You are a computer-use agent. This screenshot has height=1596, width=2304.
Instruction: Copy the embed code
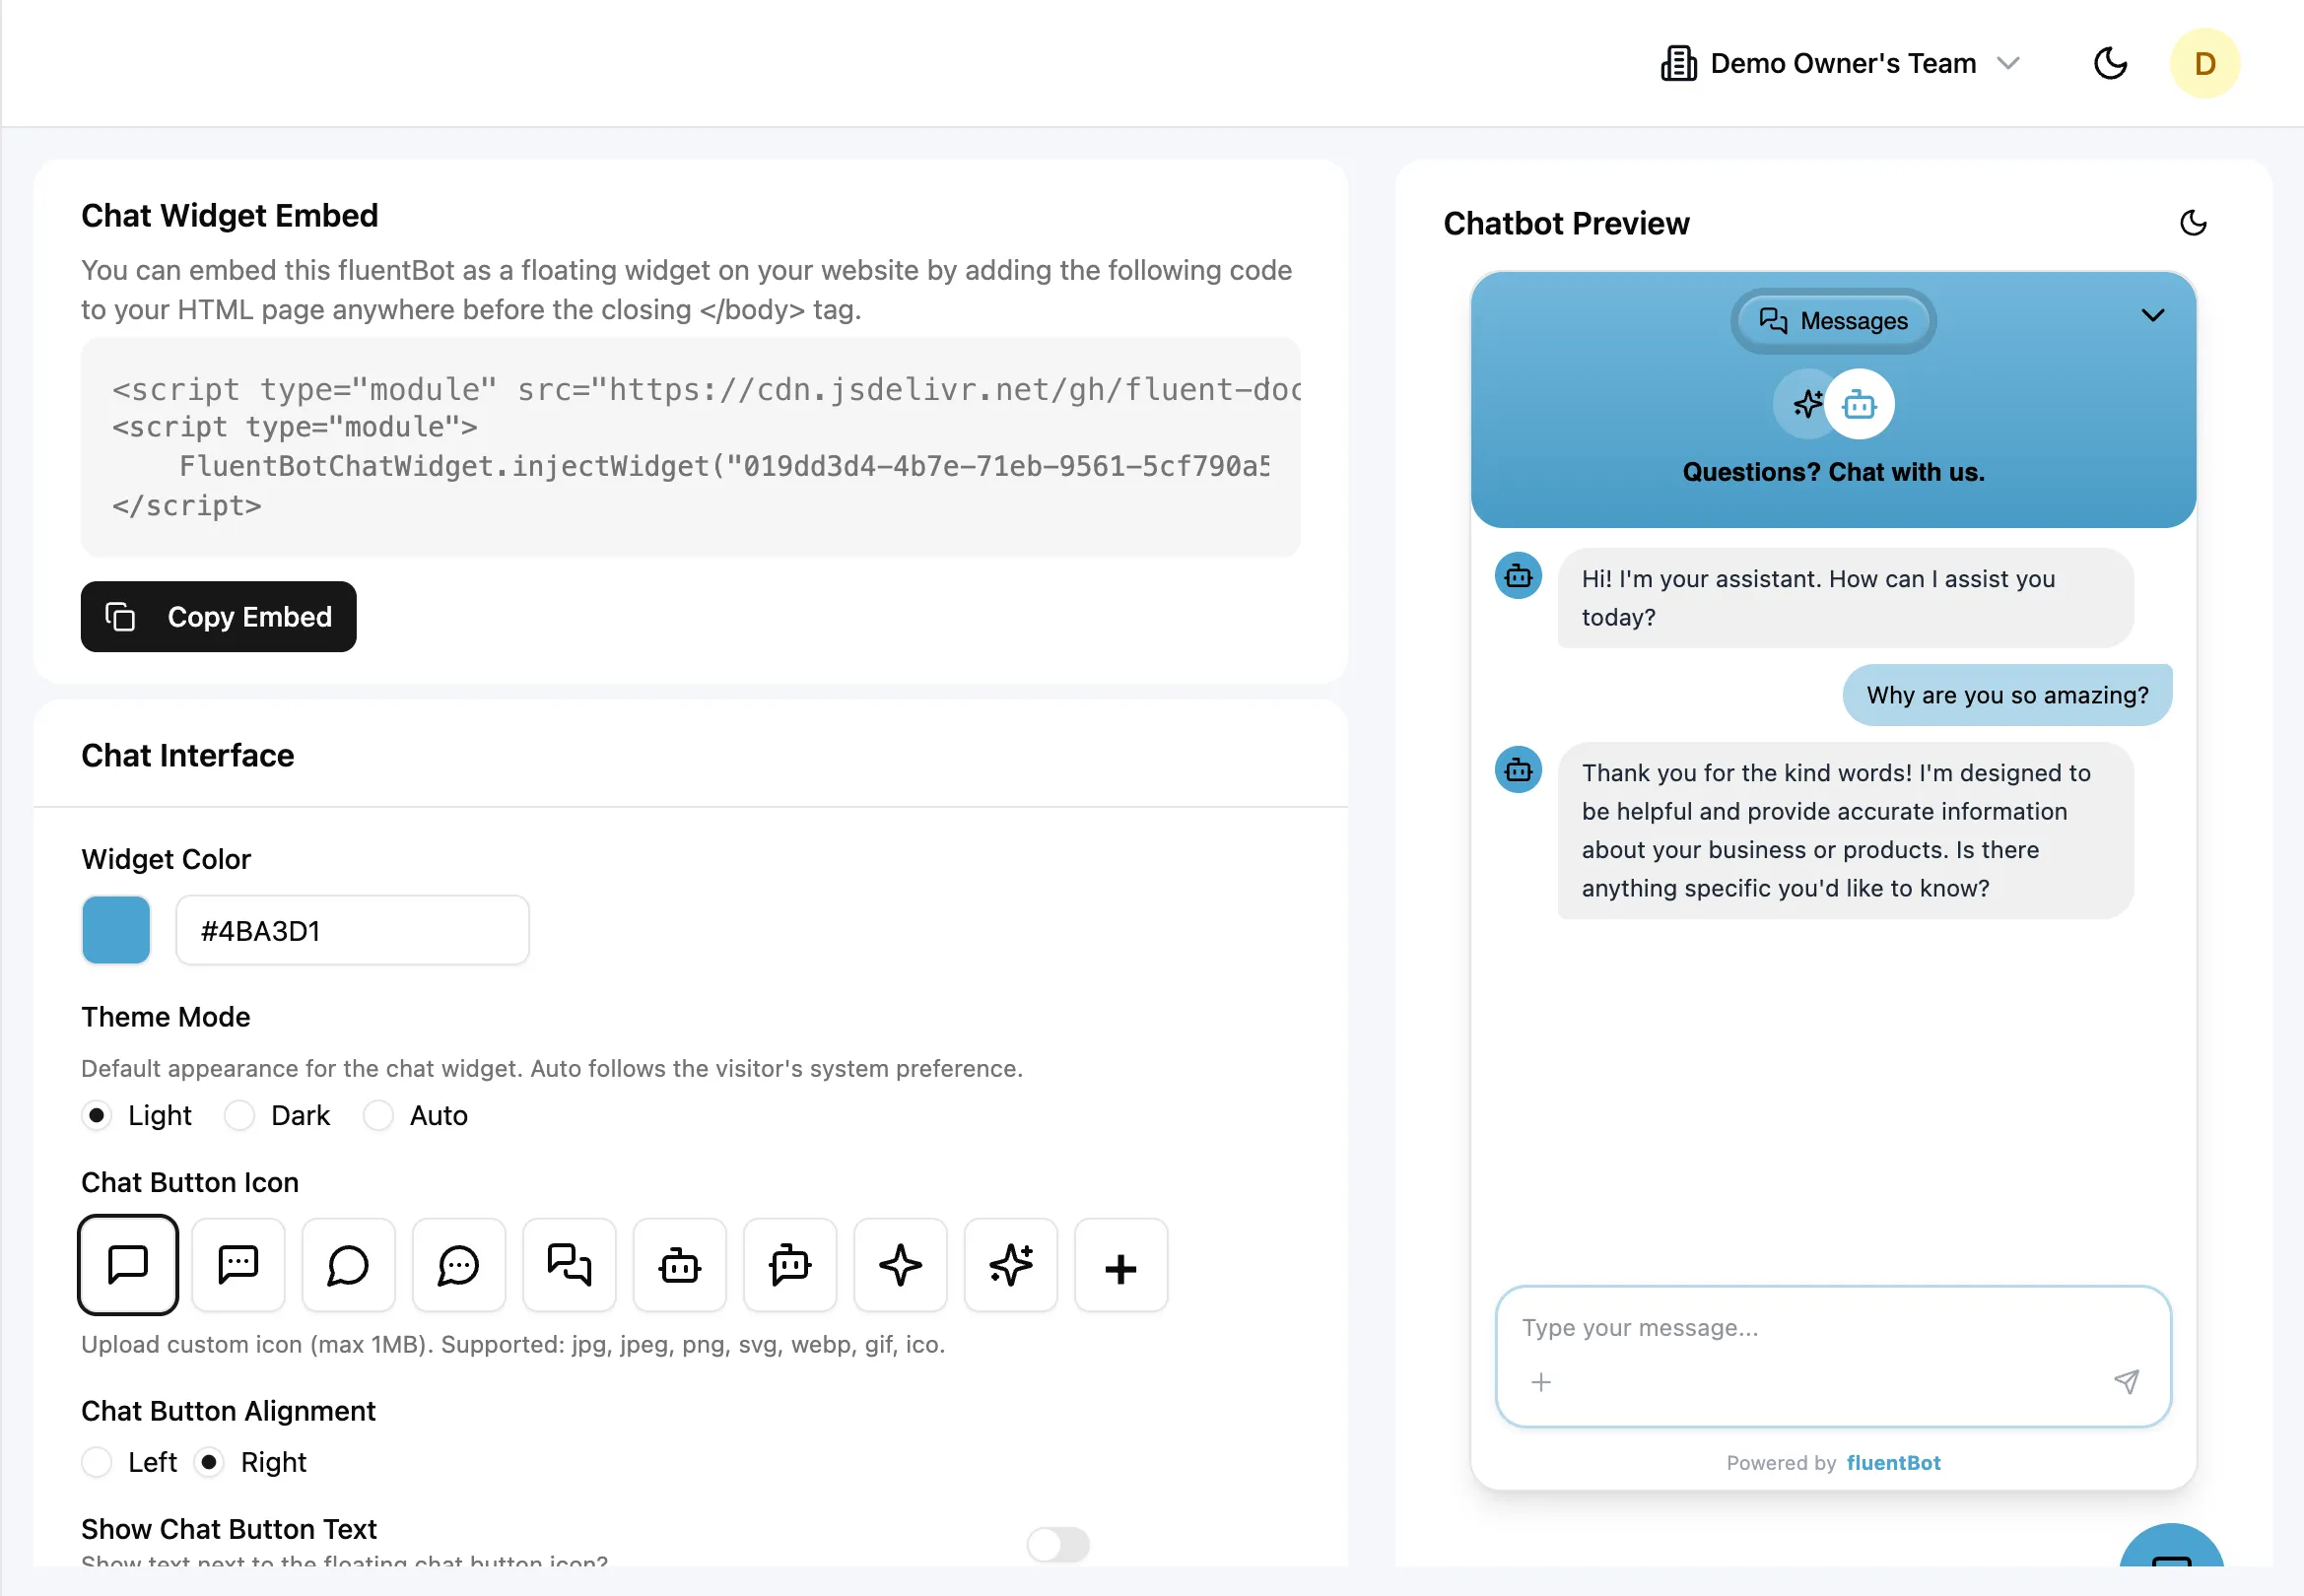pyautogui.click(x=218, y=616)
